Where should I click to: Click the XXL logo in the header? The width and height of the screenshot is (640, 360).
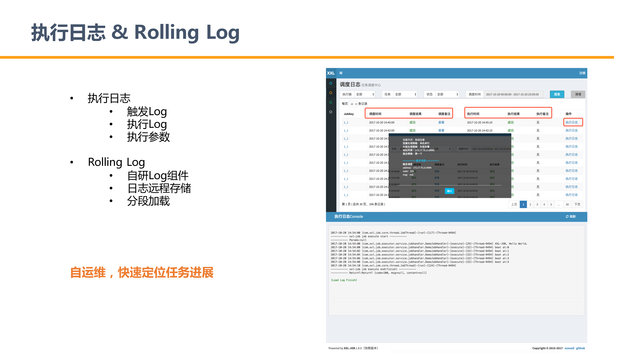coord(331,73)
